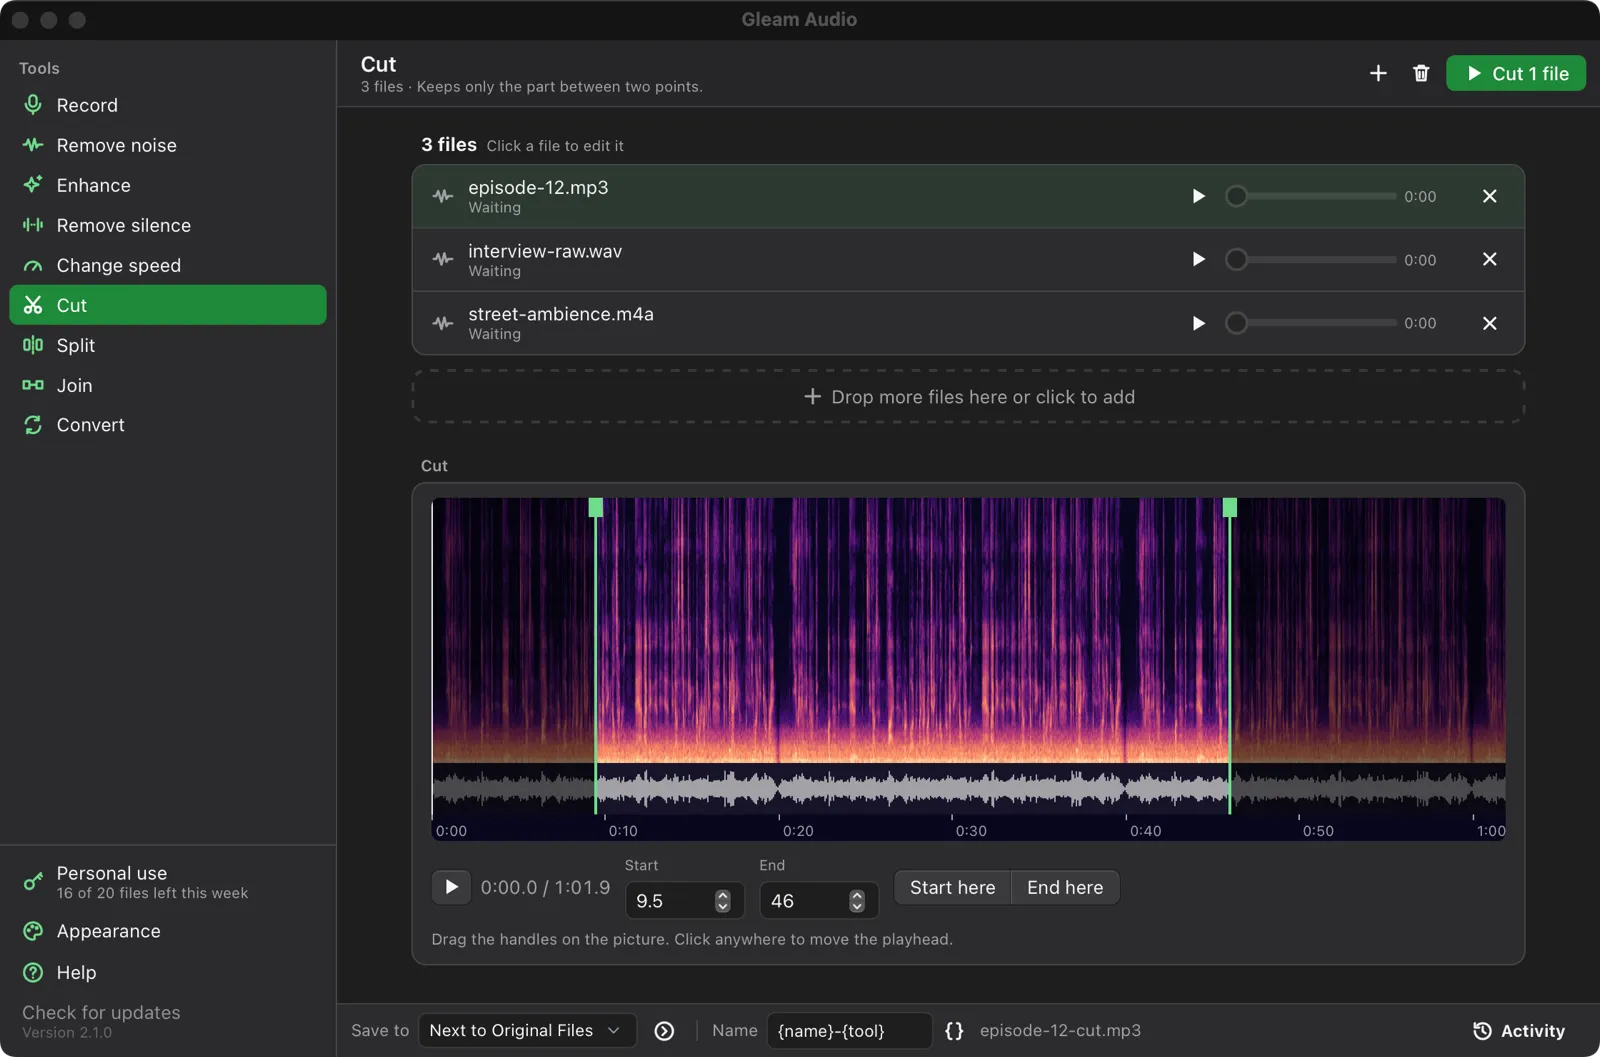This screenshot has width=1600, height=1057.
Task: Play interview-raw.wav preview
Action: point(1198,259)
